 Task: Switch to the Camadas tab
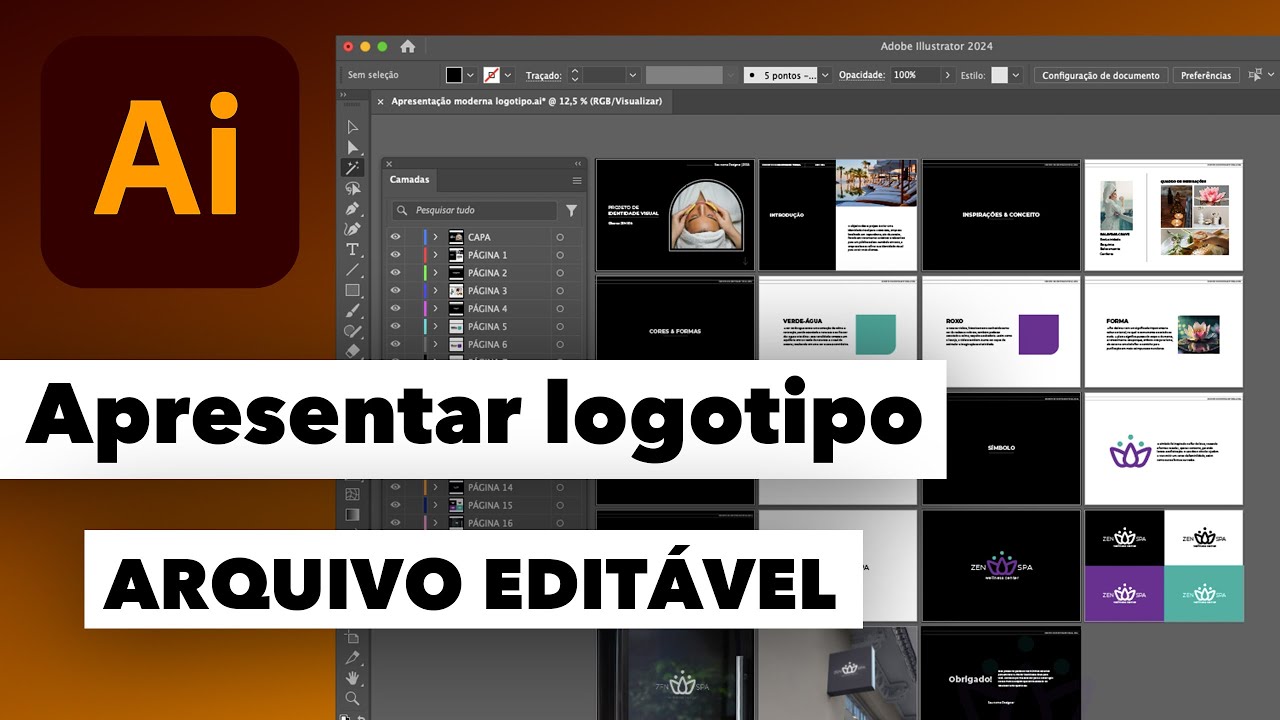point(410,180)
